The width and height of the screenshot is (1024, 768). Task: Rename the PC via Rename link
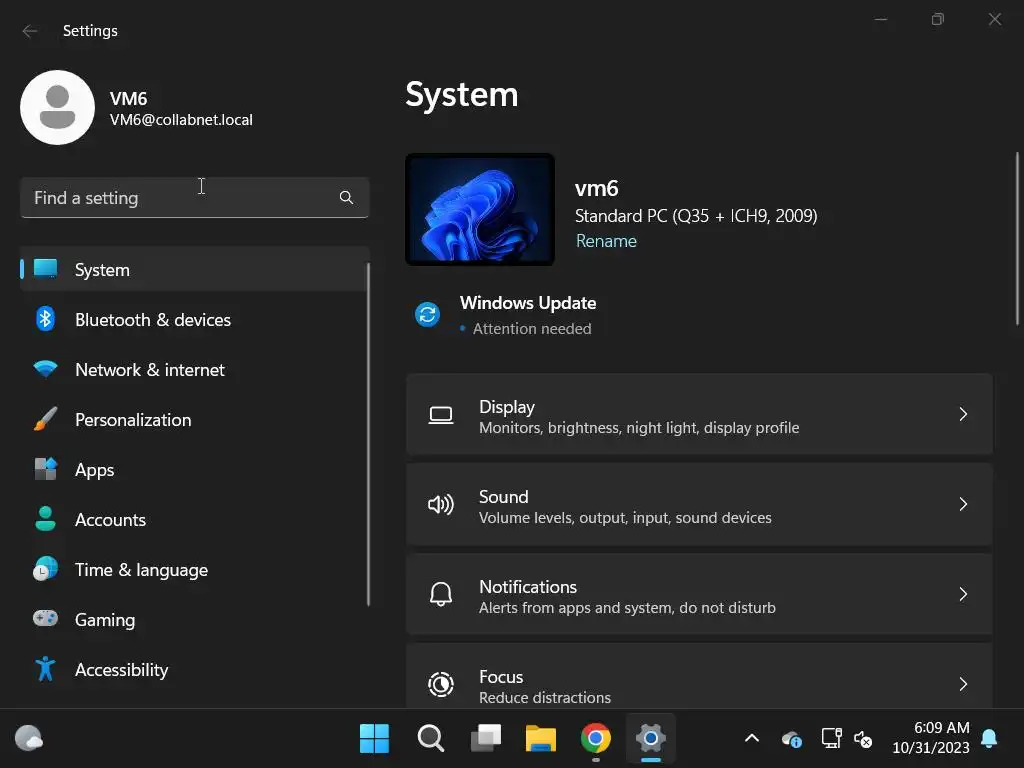click(606, 241)
